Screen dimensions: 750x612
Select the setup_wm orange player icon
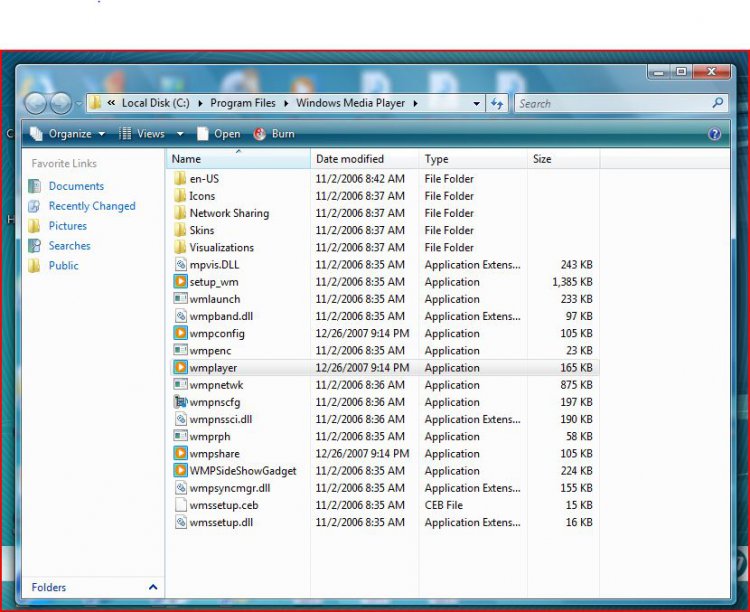pos(180,281)
